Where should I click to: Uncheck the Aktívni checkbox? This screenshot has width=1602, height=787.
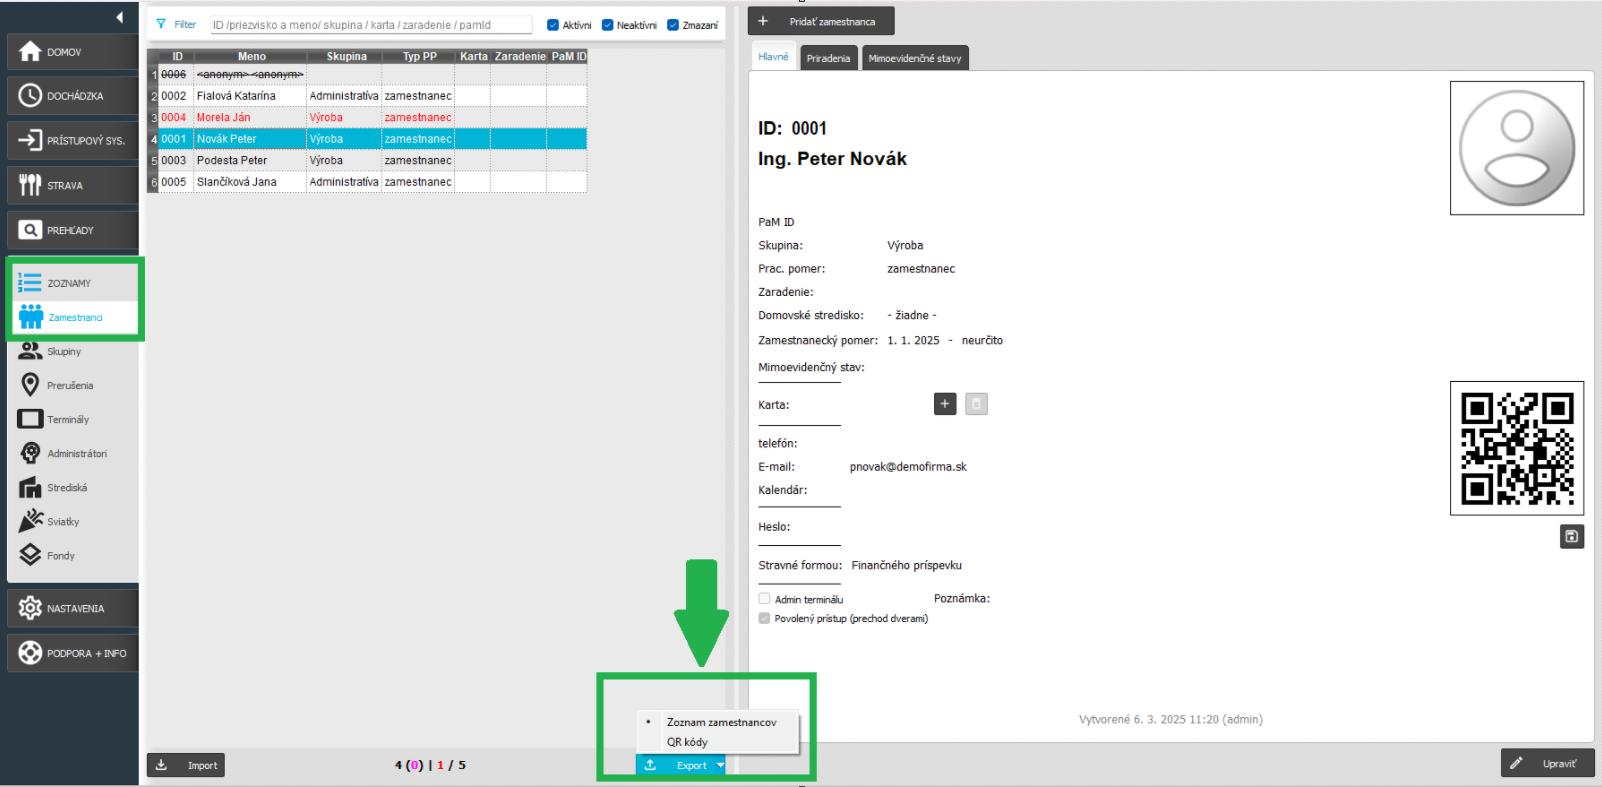pos(553,25)
